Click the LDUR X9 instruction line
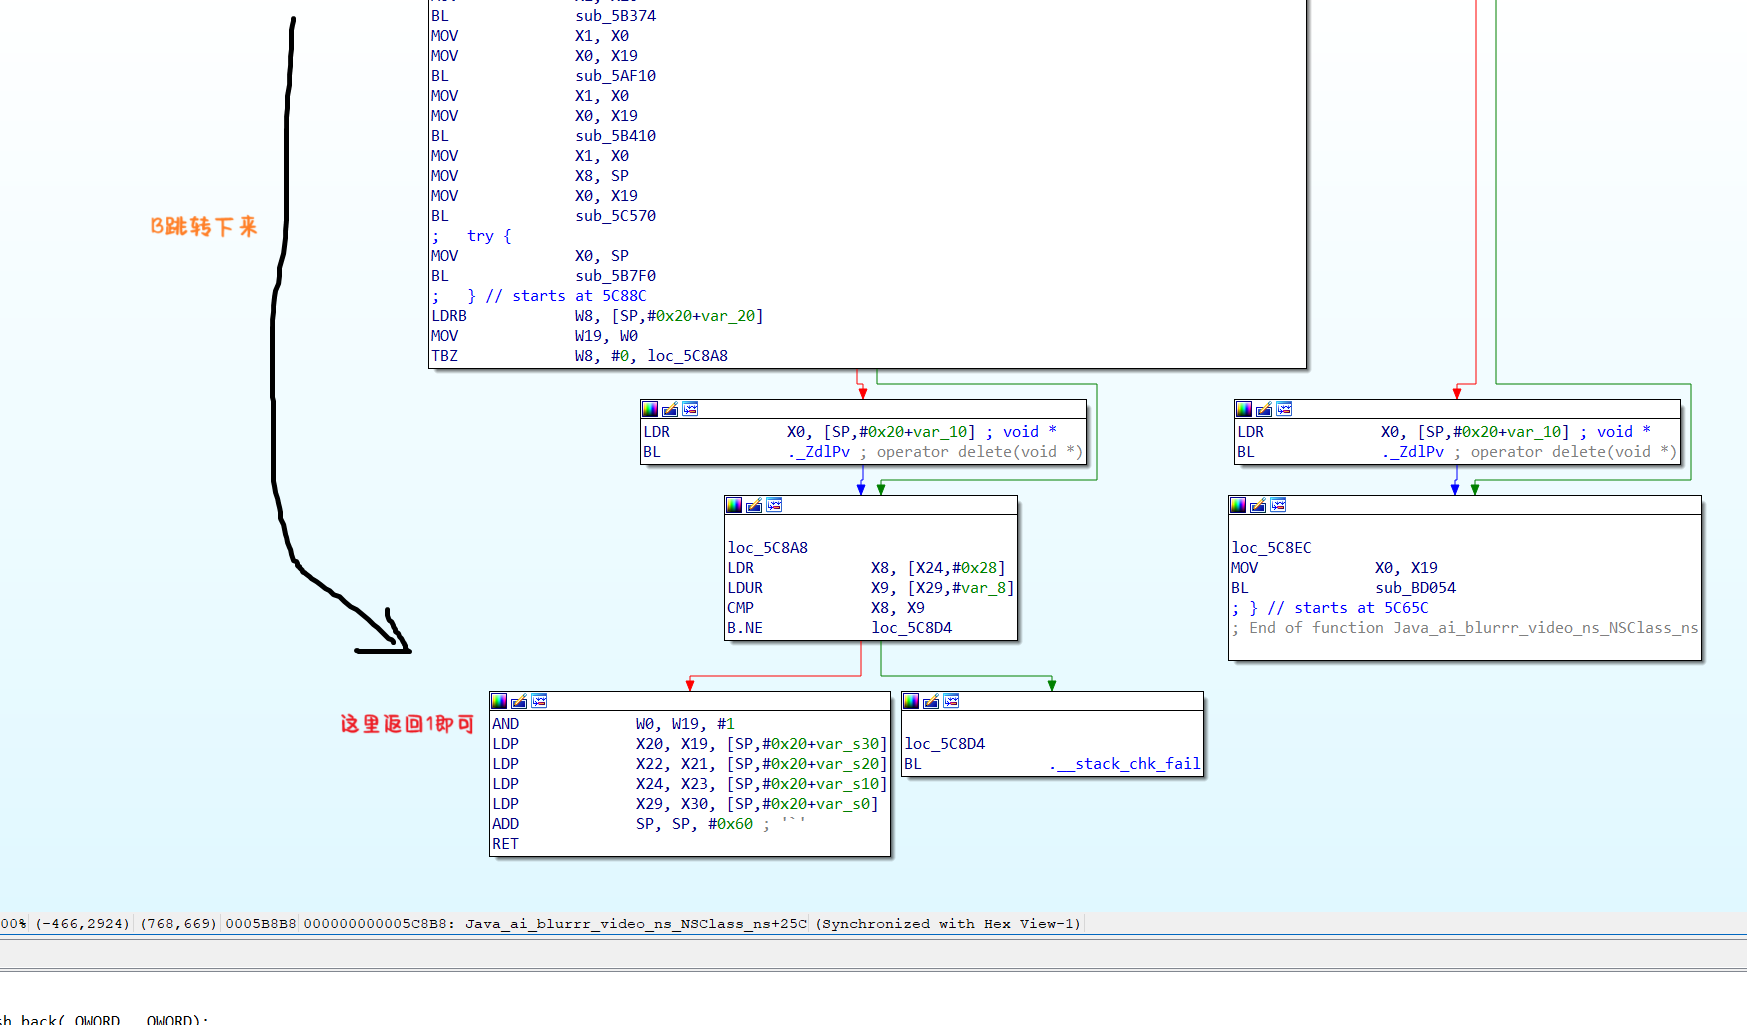Image resolution: width=1747 pixels, height=1025 pixels. point(870,588)
